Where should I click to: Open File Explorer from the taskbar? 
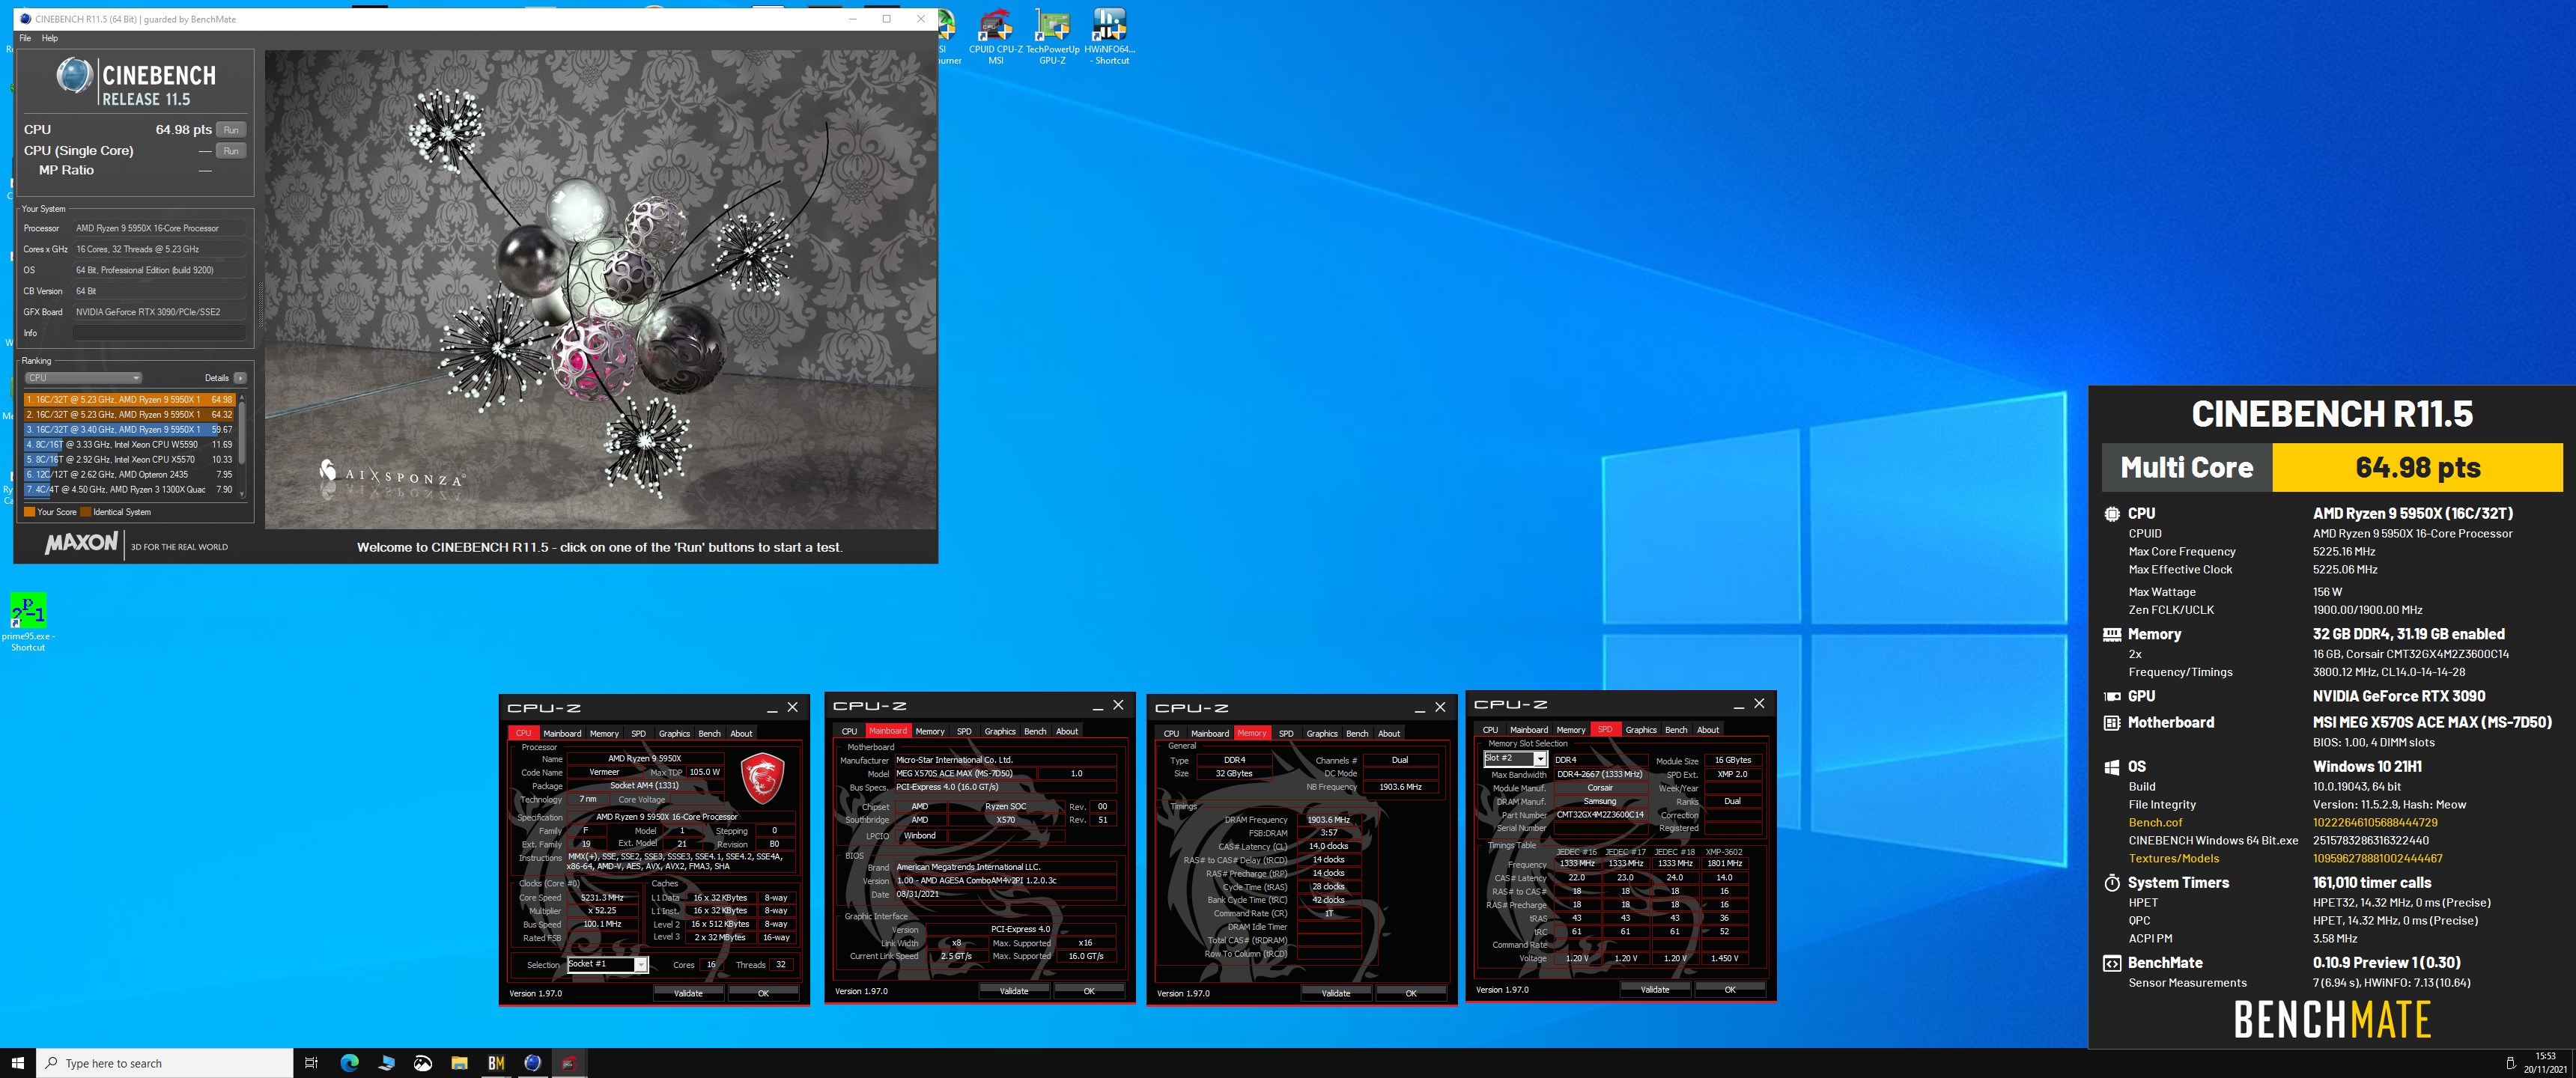coord(459,1063)
